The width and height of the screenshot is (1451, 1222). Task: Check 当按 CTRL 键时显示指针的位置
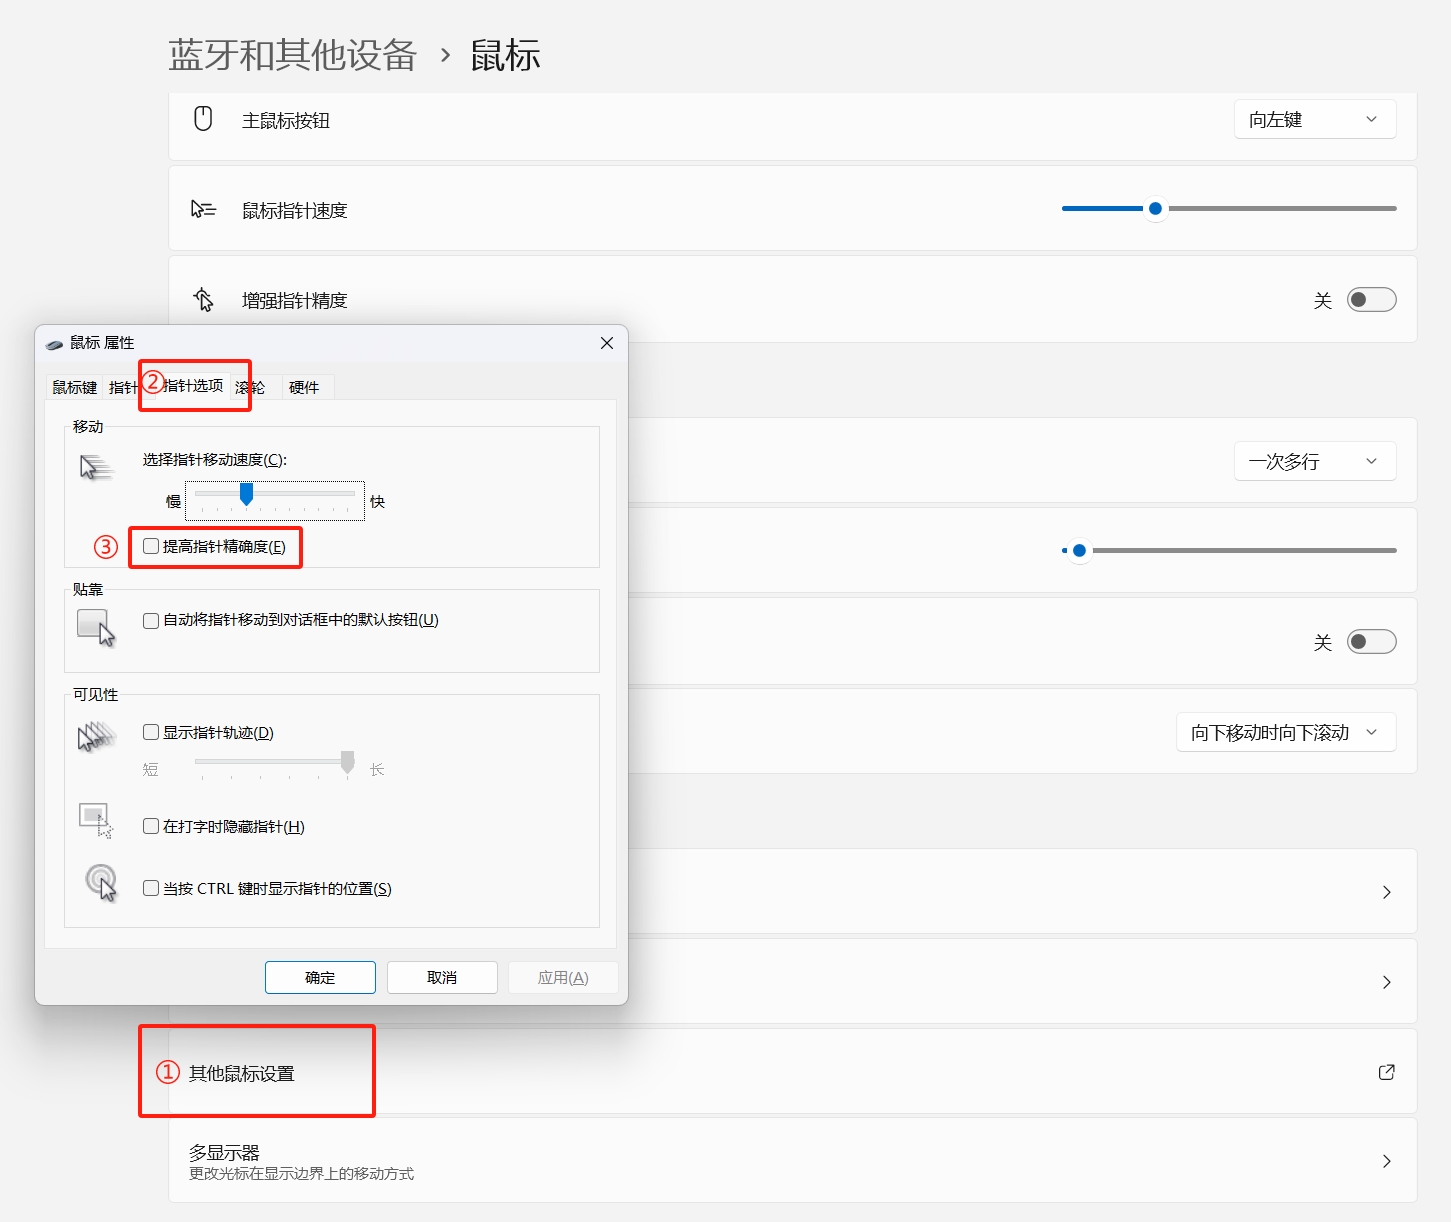click(x=151, y=888)
